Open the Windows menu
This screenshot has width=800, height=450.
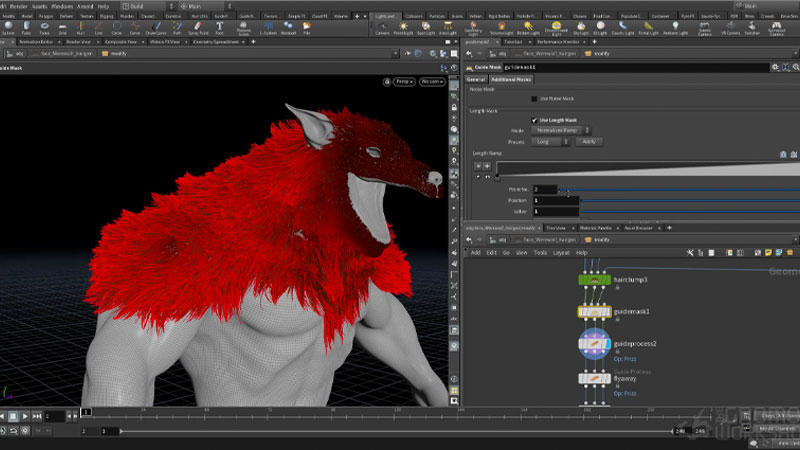click(x=62, y=7)
